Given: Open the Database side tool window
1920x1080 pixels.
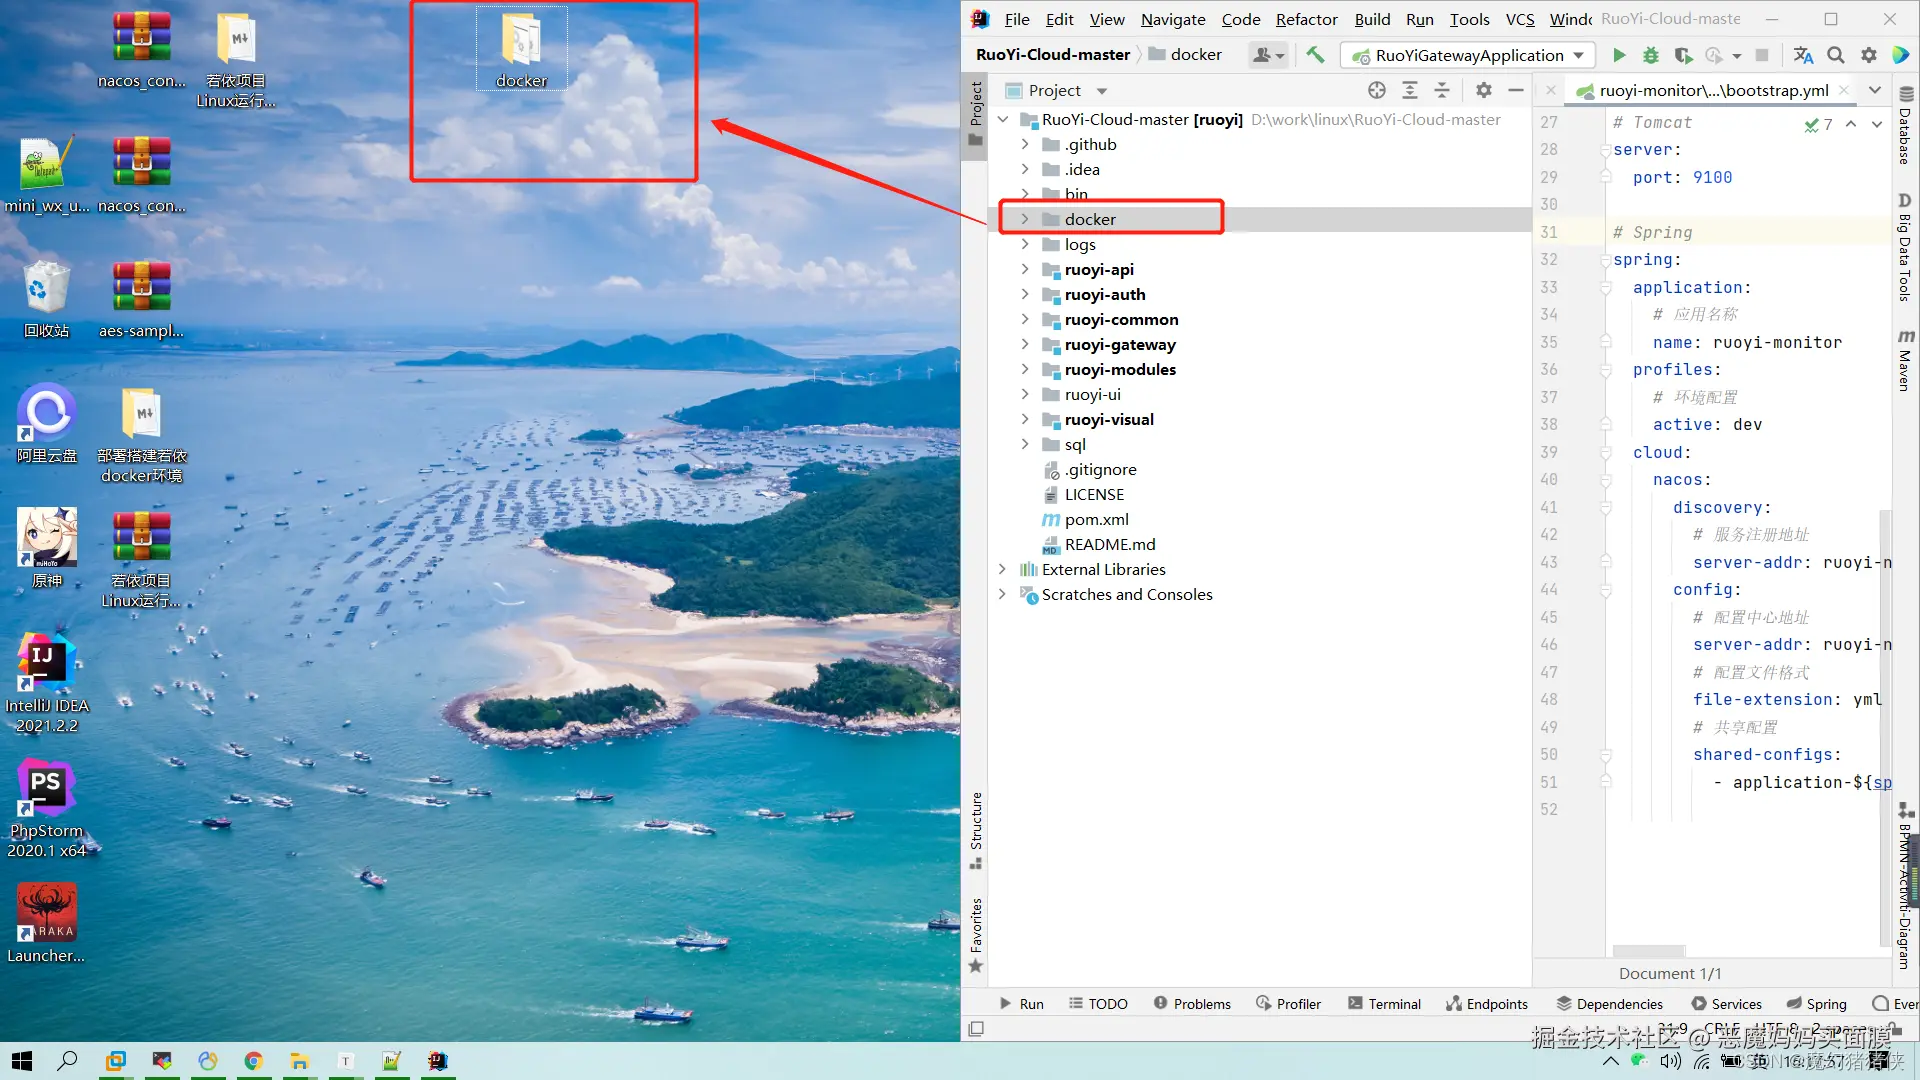Looking at the screenshot, I should coord(1905,128).
